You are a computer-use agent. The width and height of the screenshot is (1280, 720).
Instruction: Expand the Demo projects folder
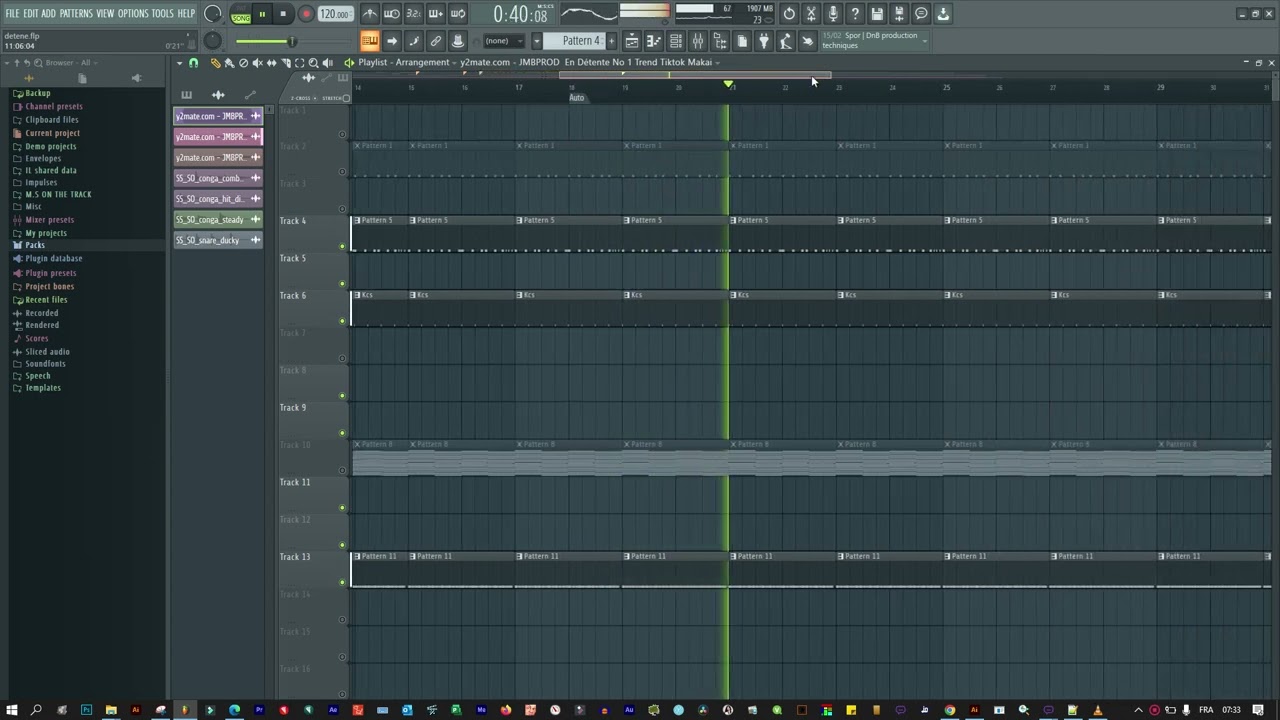[x=50, y=146]
